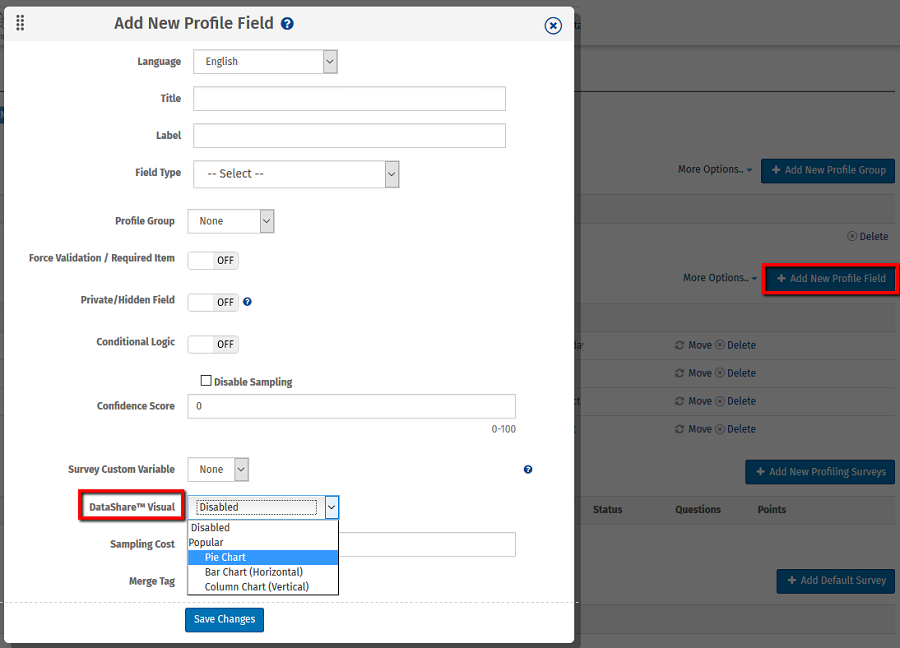The height and width of the screenshot is (648, 900).
Task: Click the help icon next to Private/Hidden Field
Action: point(247,301)
